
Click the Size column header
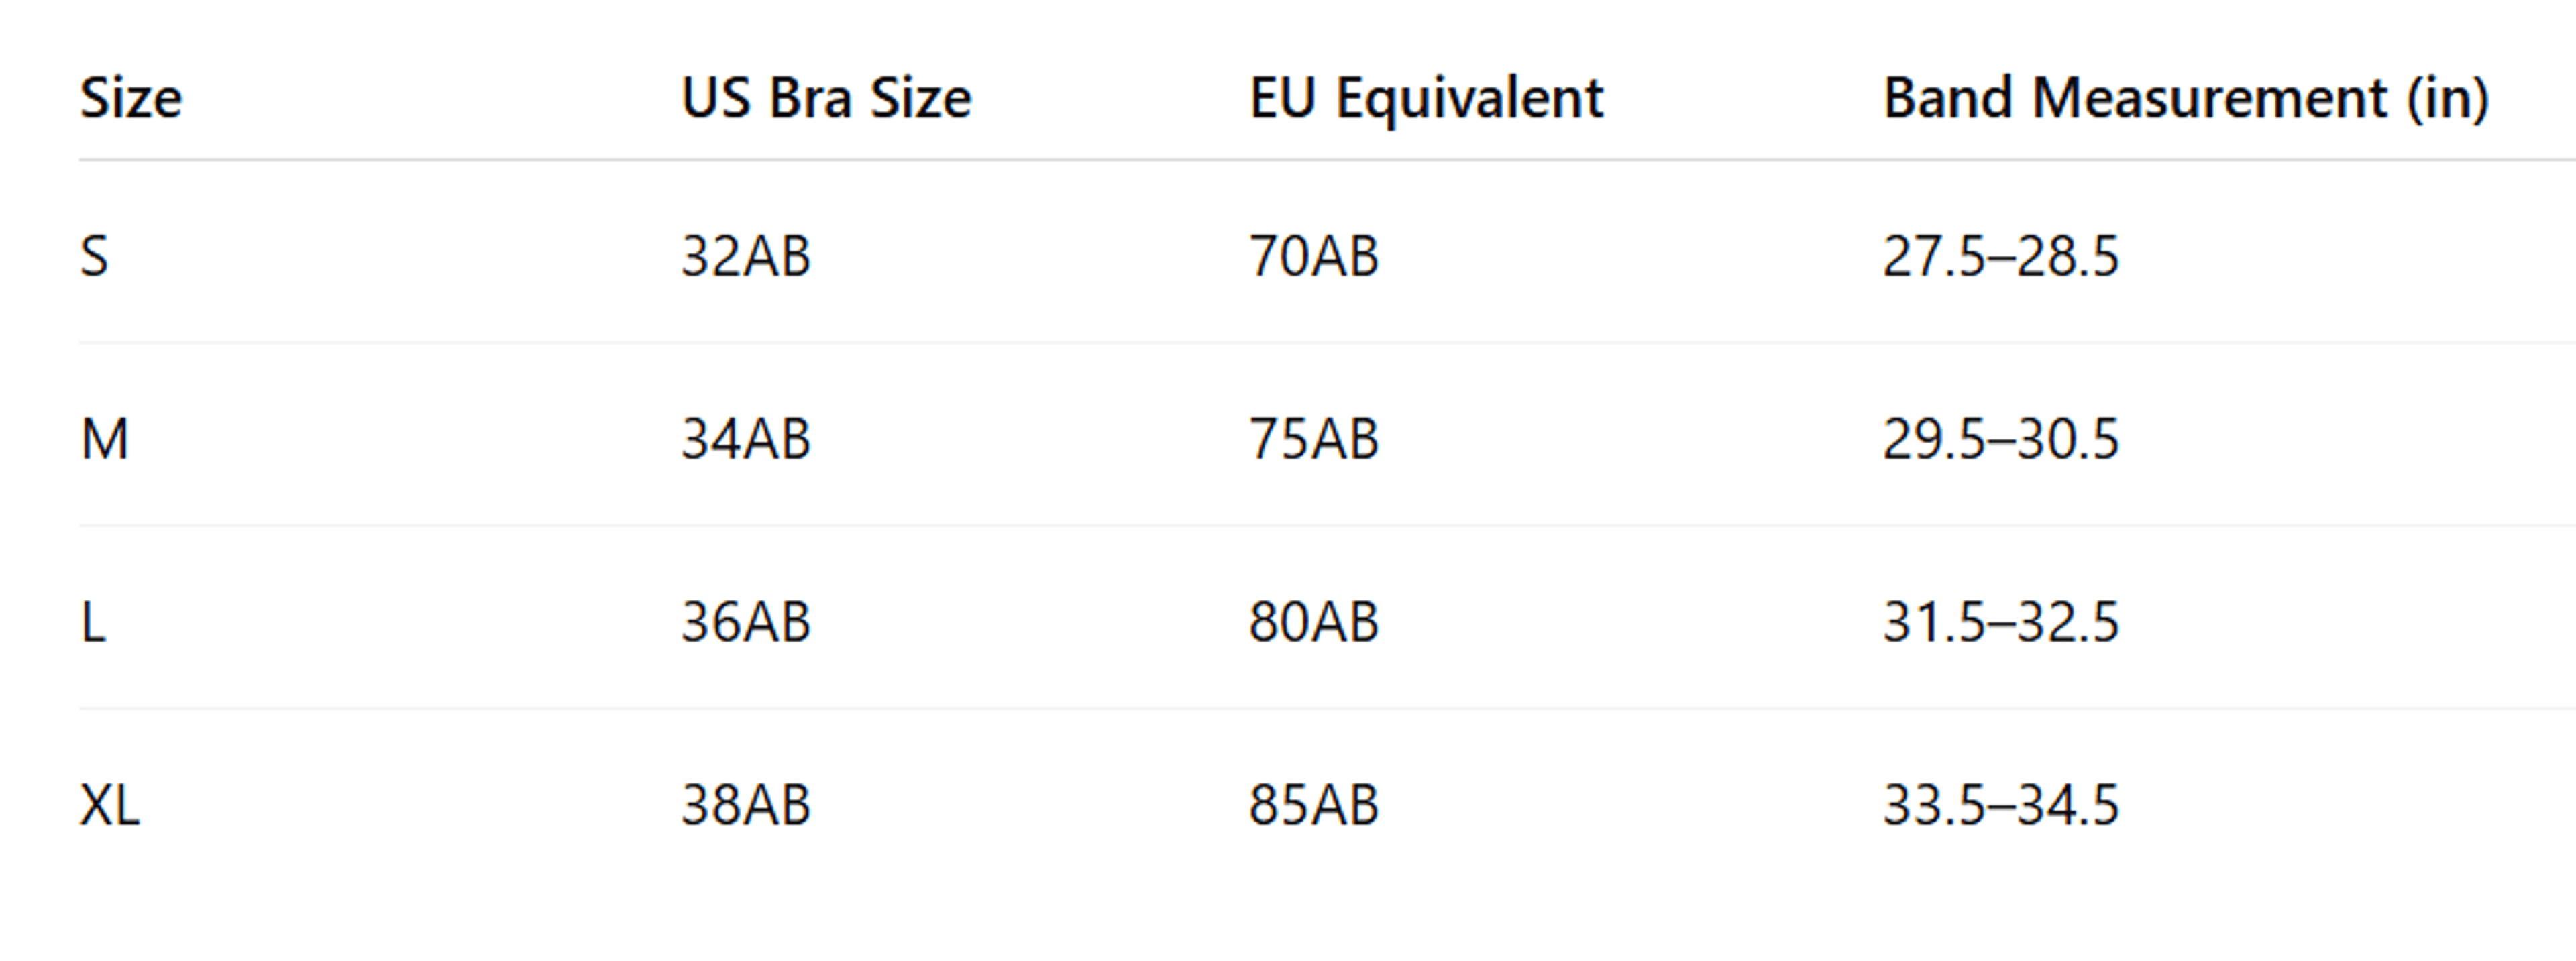pyautogui.click(x=131, y=98)
